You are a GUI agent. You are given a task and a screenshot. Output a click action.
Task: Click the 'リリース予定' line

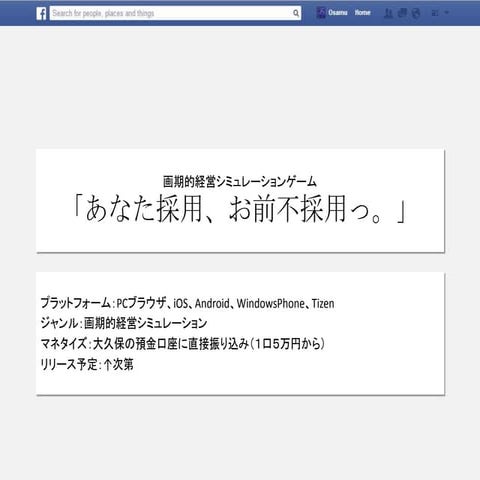pyautogui.click(x=87, y=364)
